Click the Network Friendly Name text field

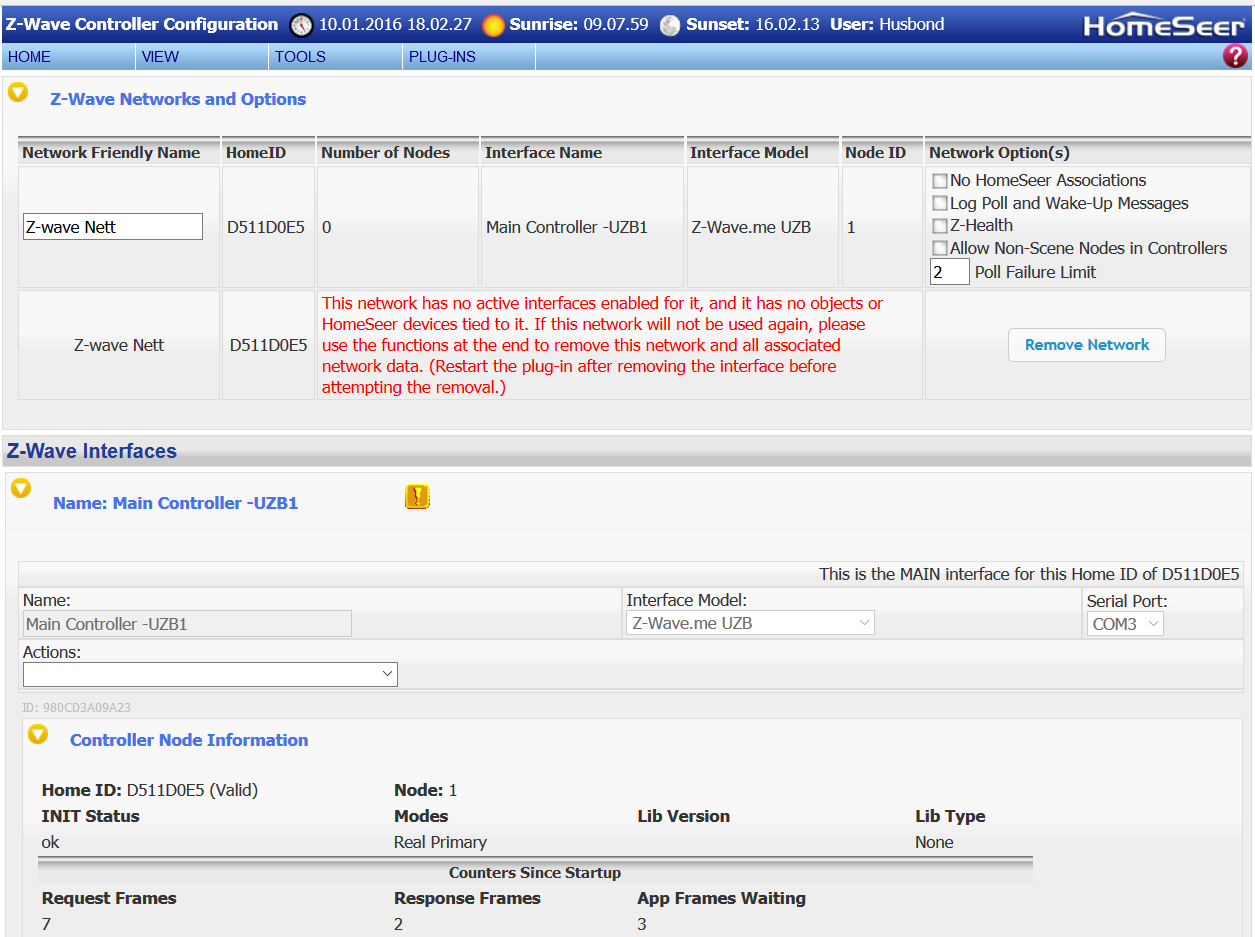click(x=113, y=227)
